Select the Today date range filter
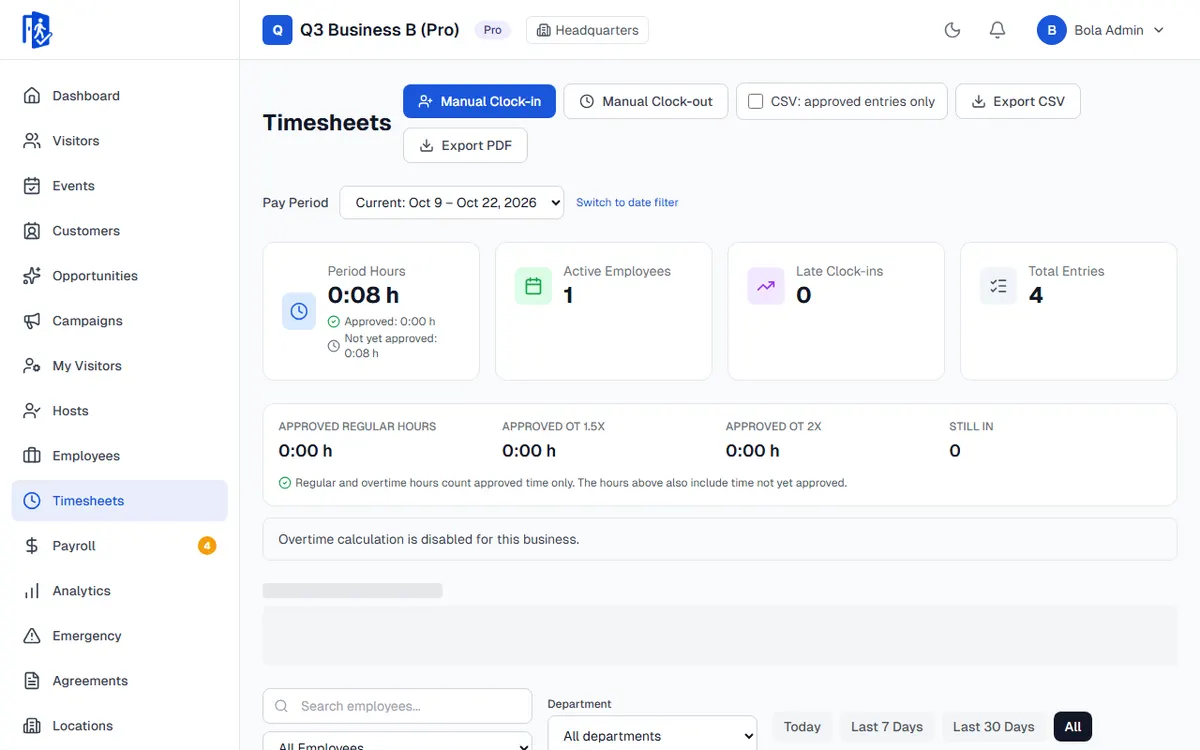This screenshot has height=750, width=1200. 802,727
